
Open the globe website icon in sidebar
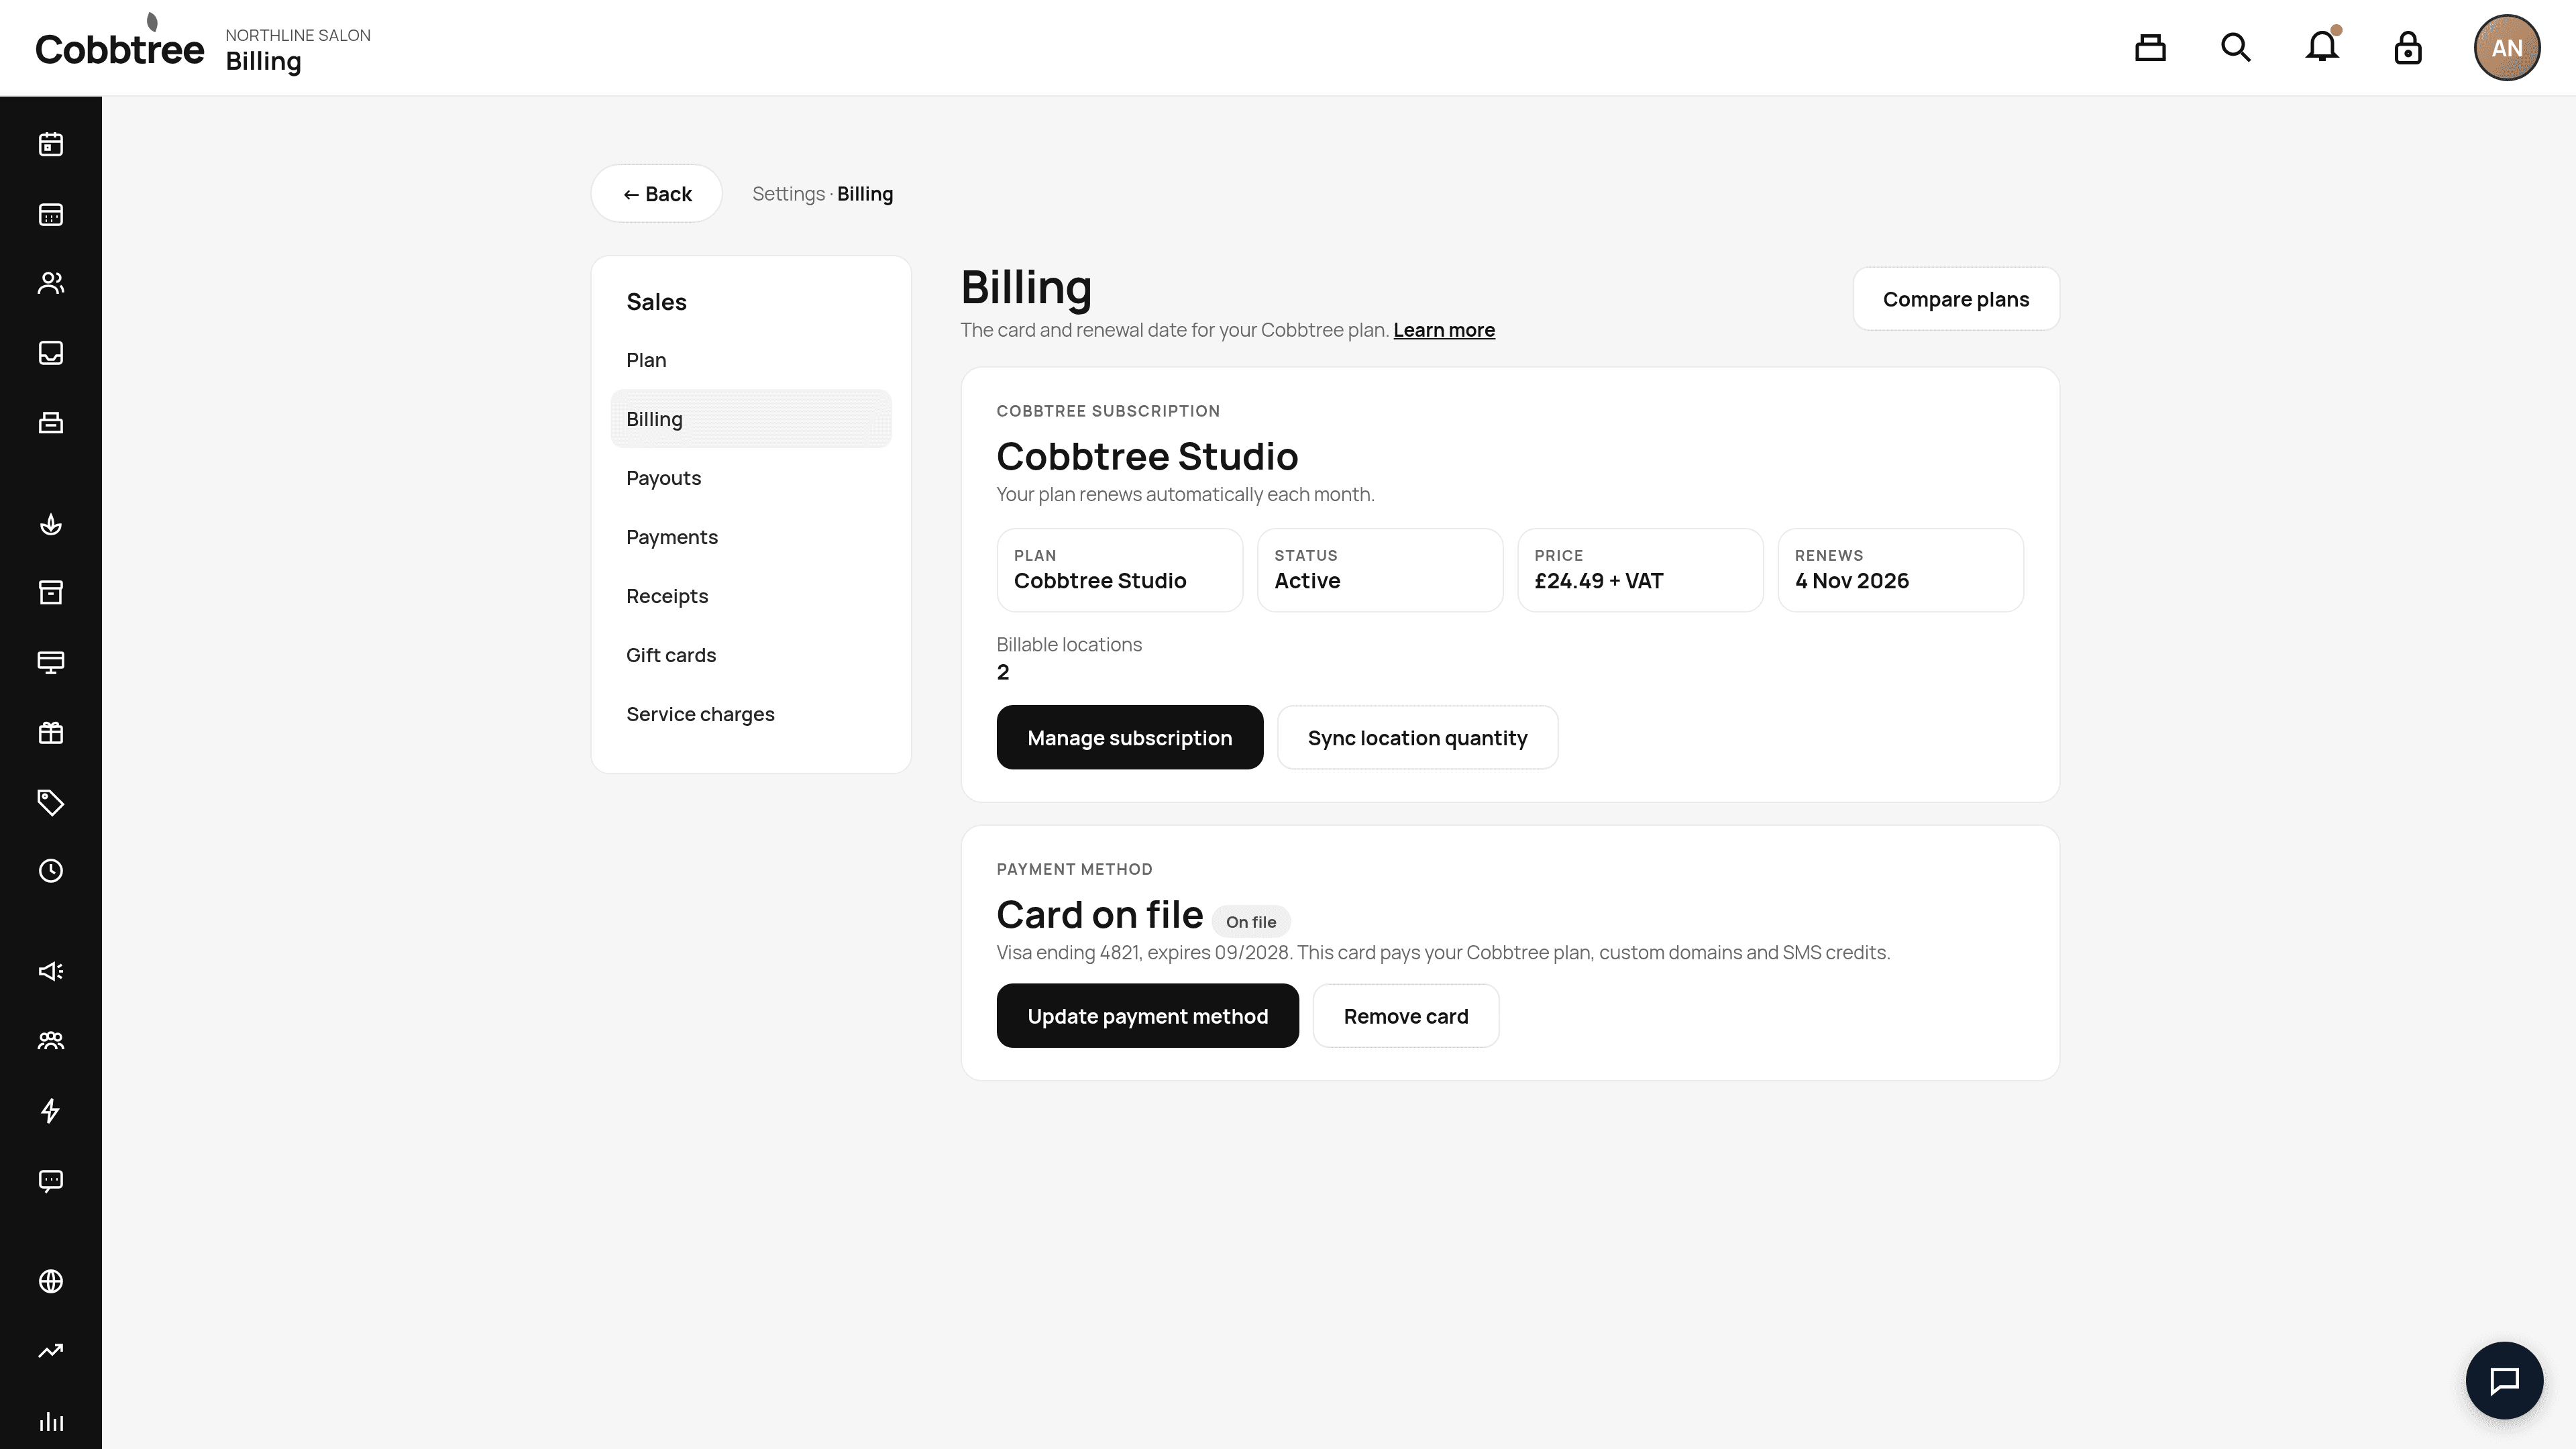tap(51, 1281)
